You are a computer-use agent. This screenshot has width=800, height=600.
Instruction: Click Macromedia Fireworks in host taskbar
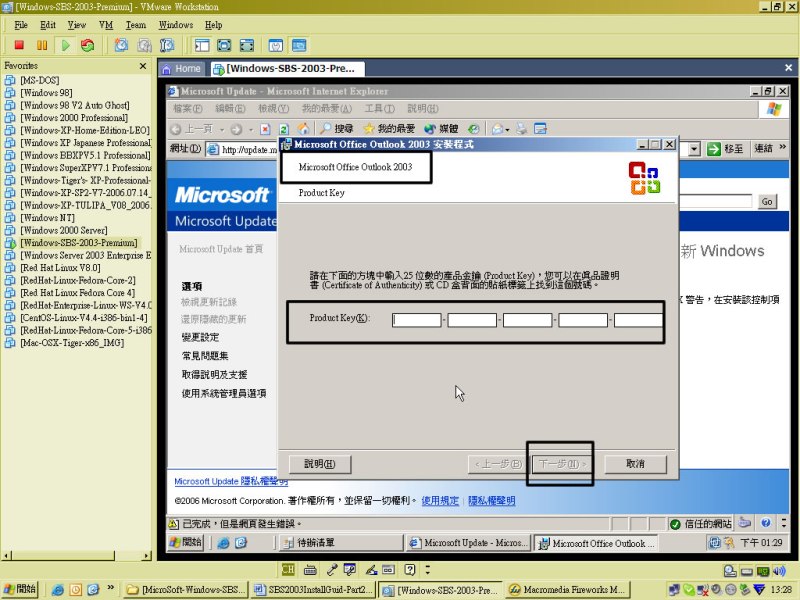[568, 590]
